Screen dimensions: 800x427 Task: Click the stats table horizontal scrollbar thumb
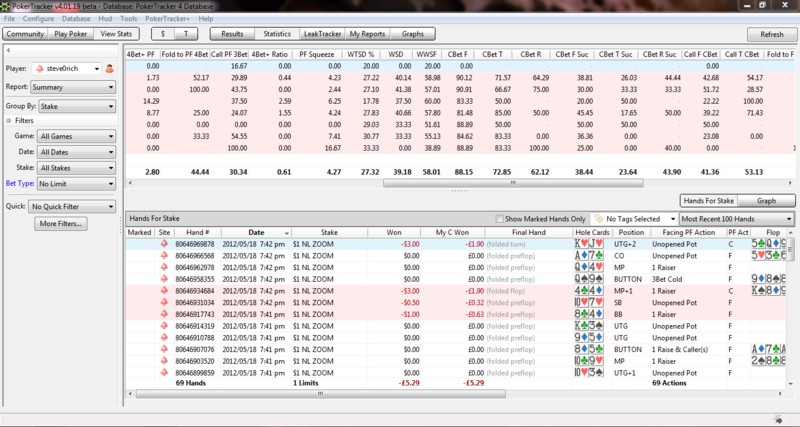[513, 183]
